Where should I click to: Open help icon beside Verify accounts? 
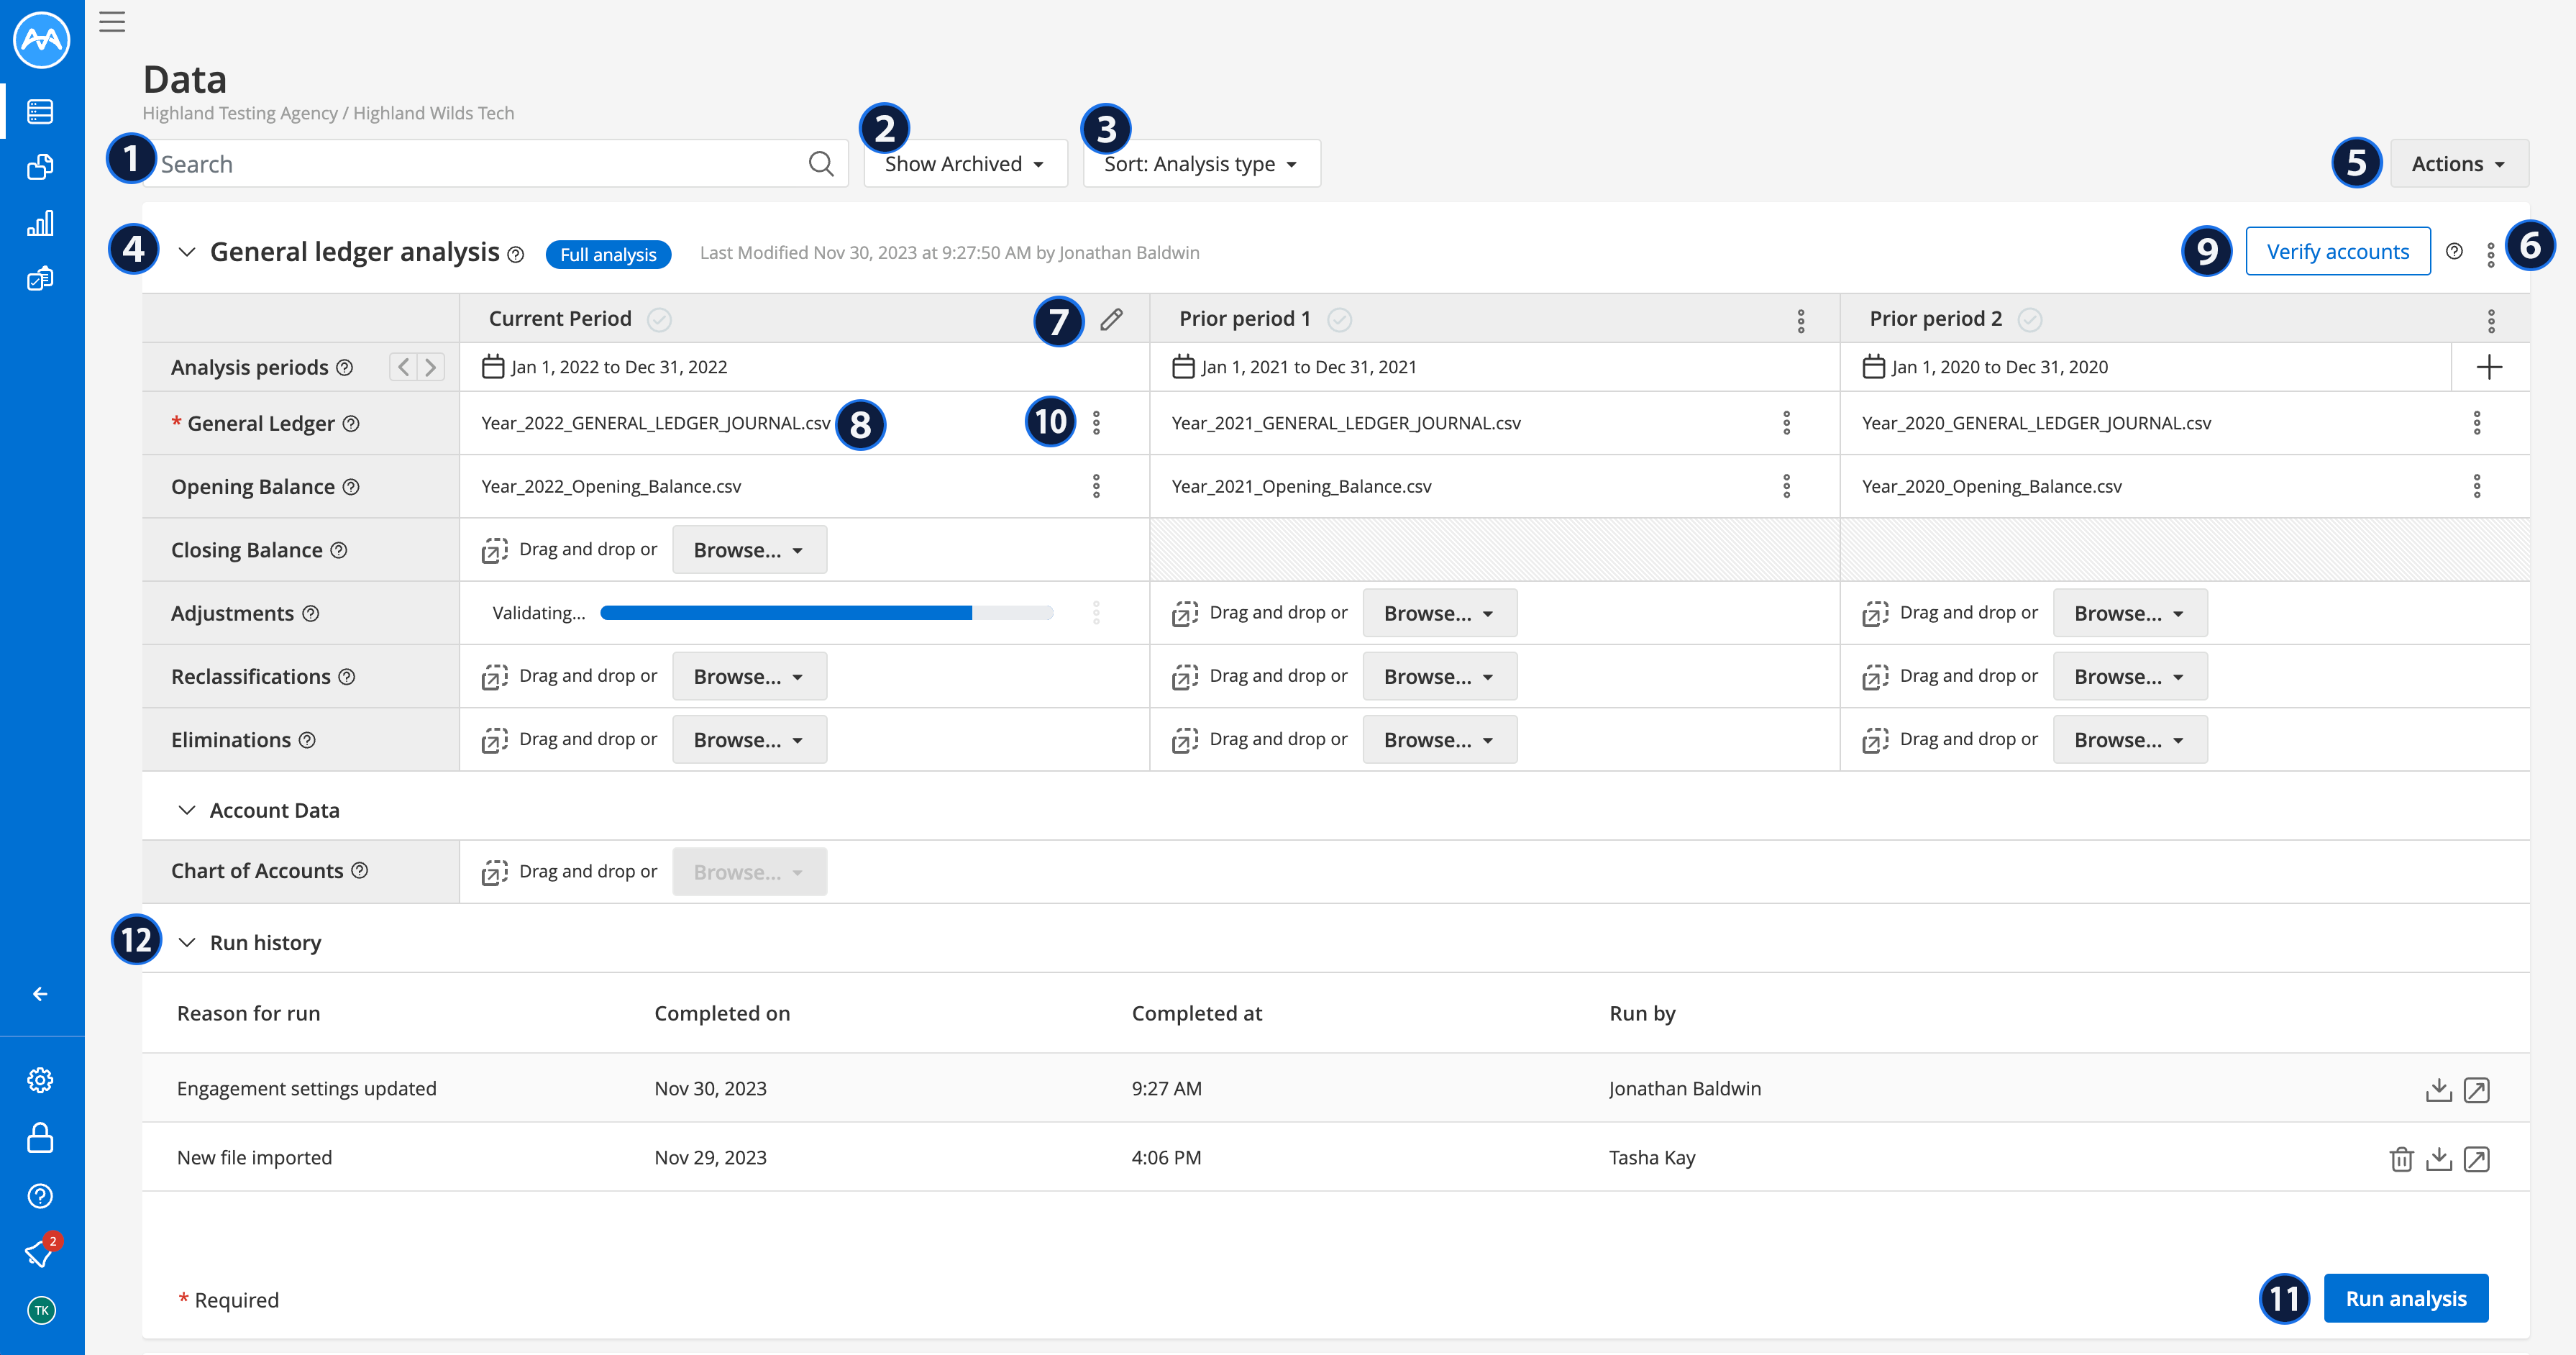tap(2454, 251)
